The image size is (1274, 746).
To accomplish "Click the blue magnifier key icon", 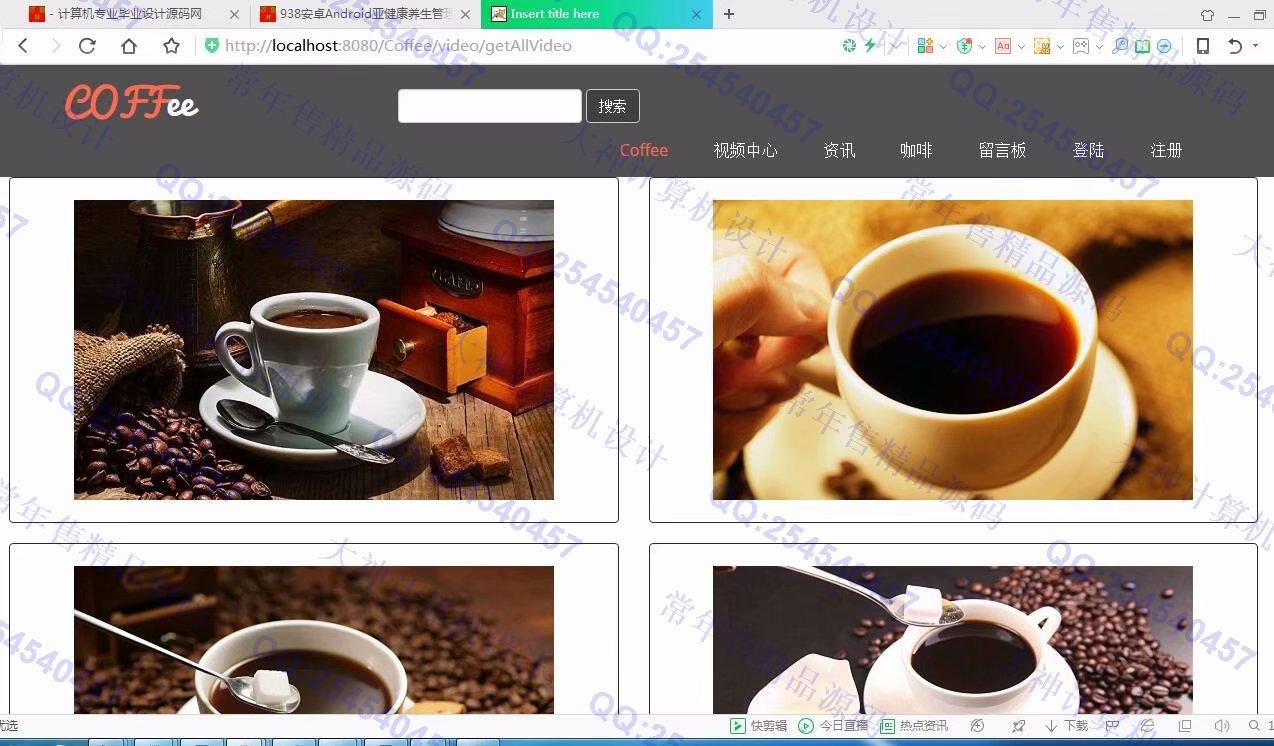I will pos(1120,46).
